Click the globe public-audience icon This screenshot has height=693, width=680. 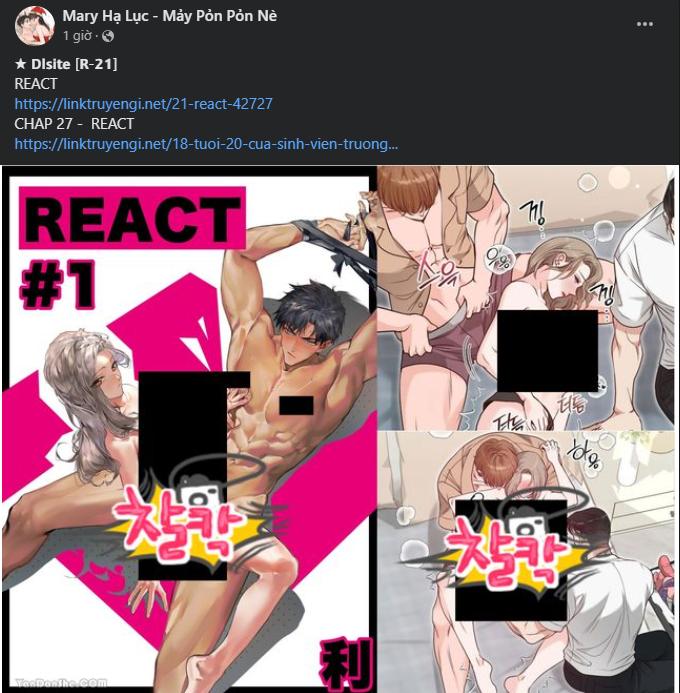click(x=108, y=36)
